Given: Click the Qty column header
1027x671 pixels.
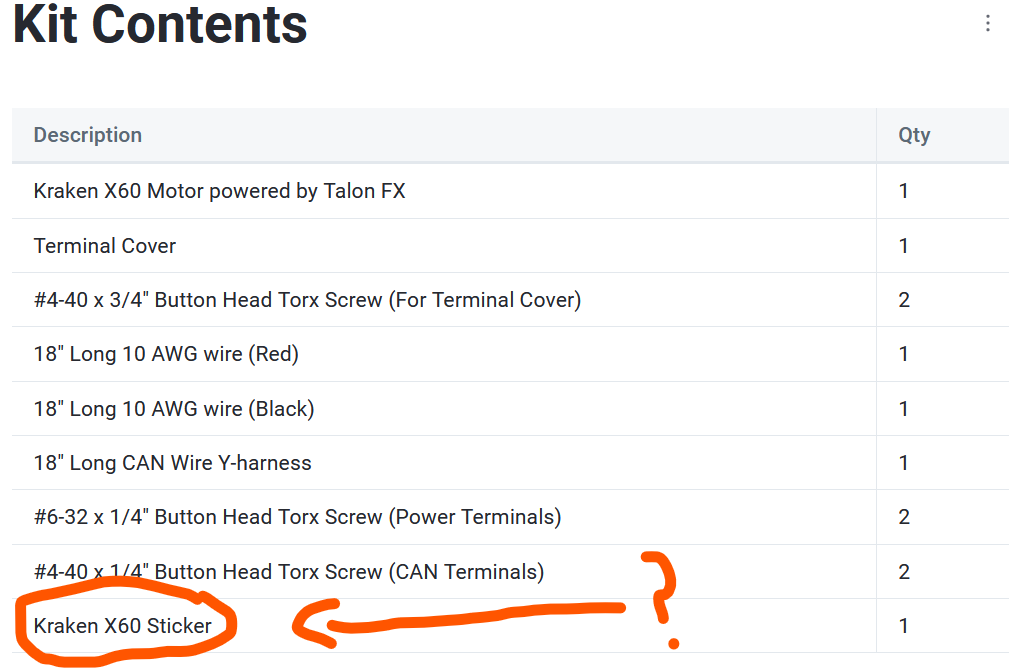Looking at the screenshot, I should [x=914, y=135].
